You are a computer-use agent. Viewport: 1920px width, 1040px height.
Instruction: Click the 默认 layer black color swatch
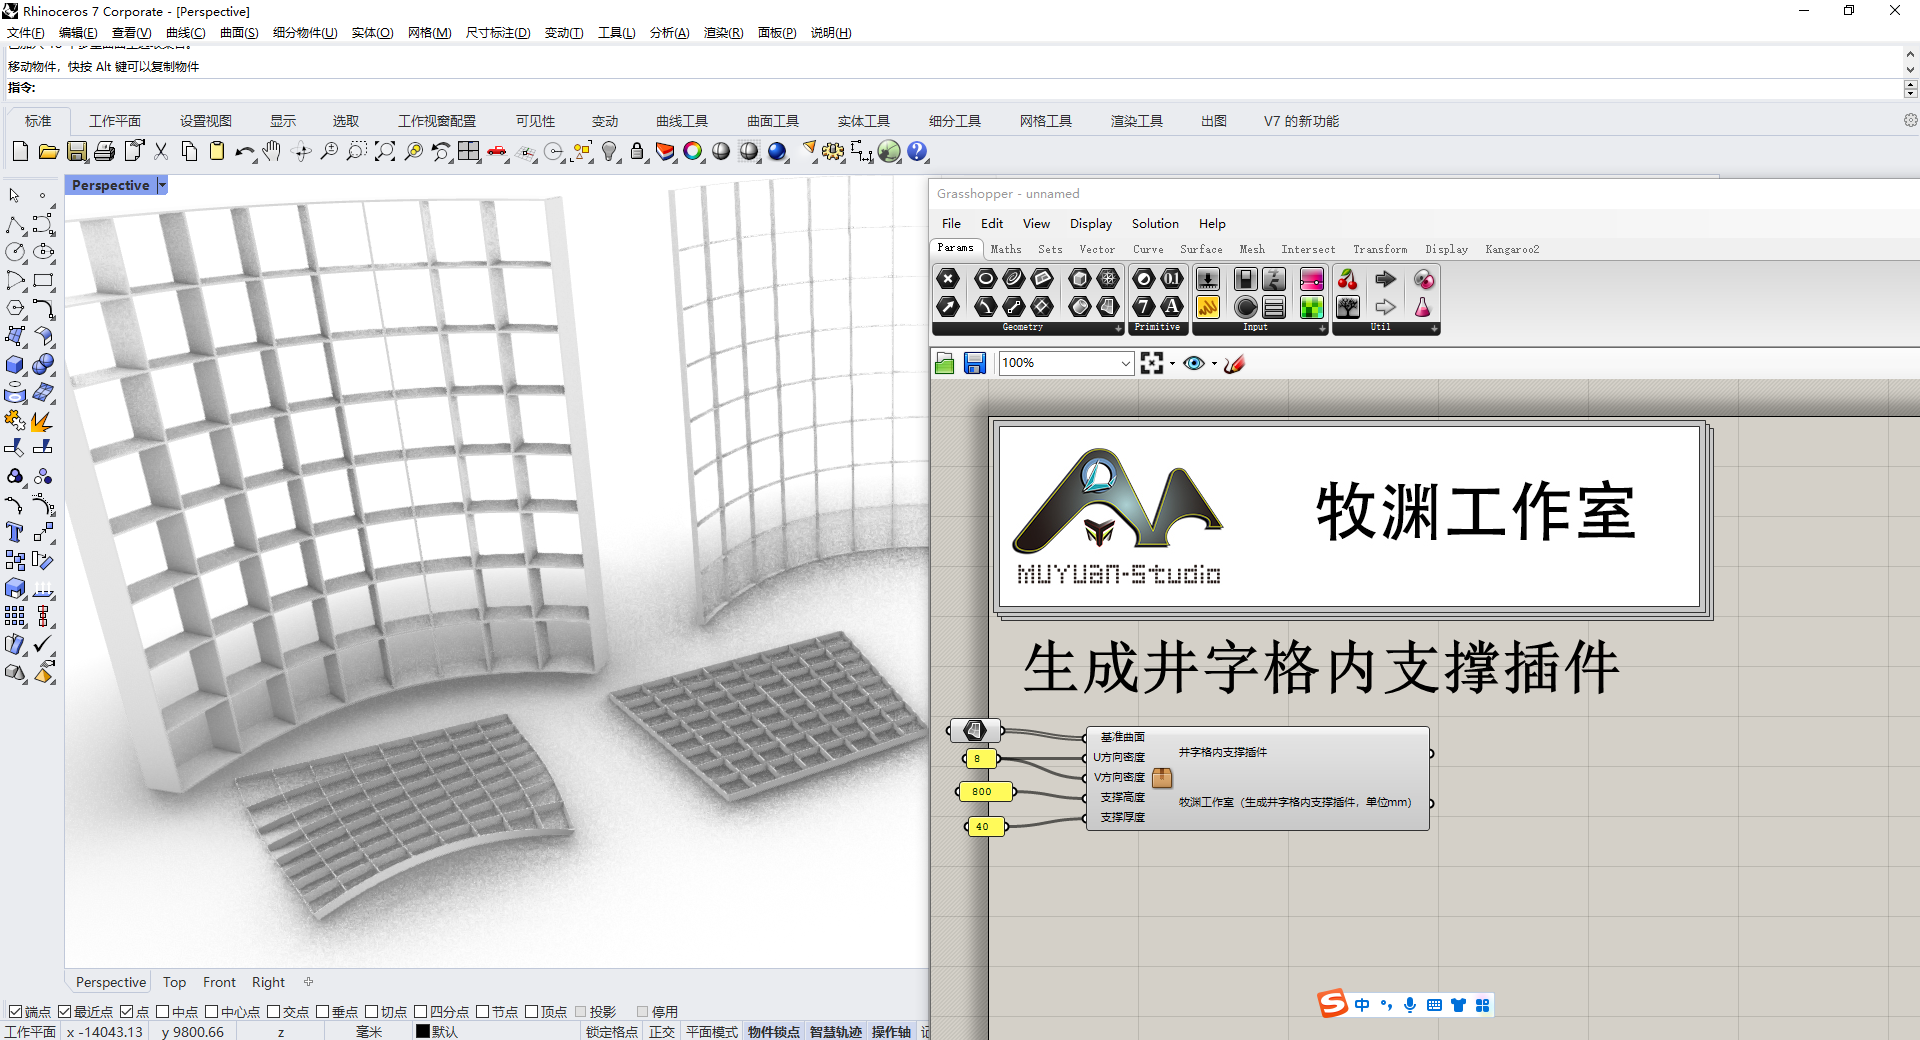pyautogui.click(x=423, y=1031)
